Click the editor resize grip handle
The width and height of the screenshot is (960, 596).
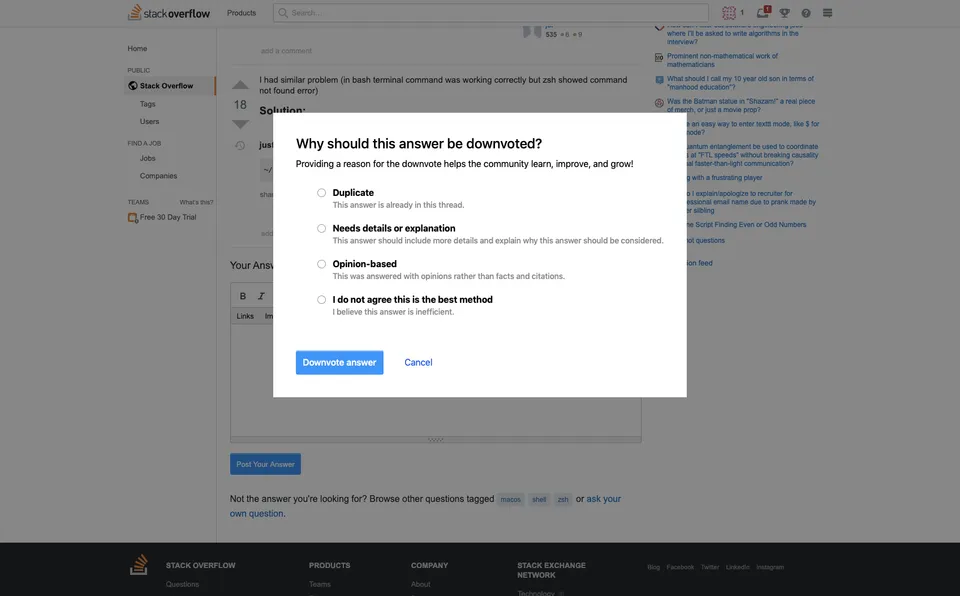pyautogui.click(x=435, y=440)
